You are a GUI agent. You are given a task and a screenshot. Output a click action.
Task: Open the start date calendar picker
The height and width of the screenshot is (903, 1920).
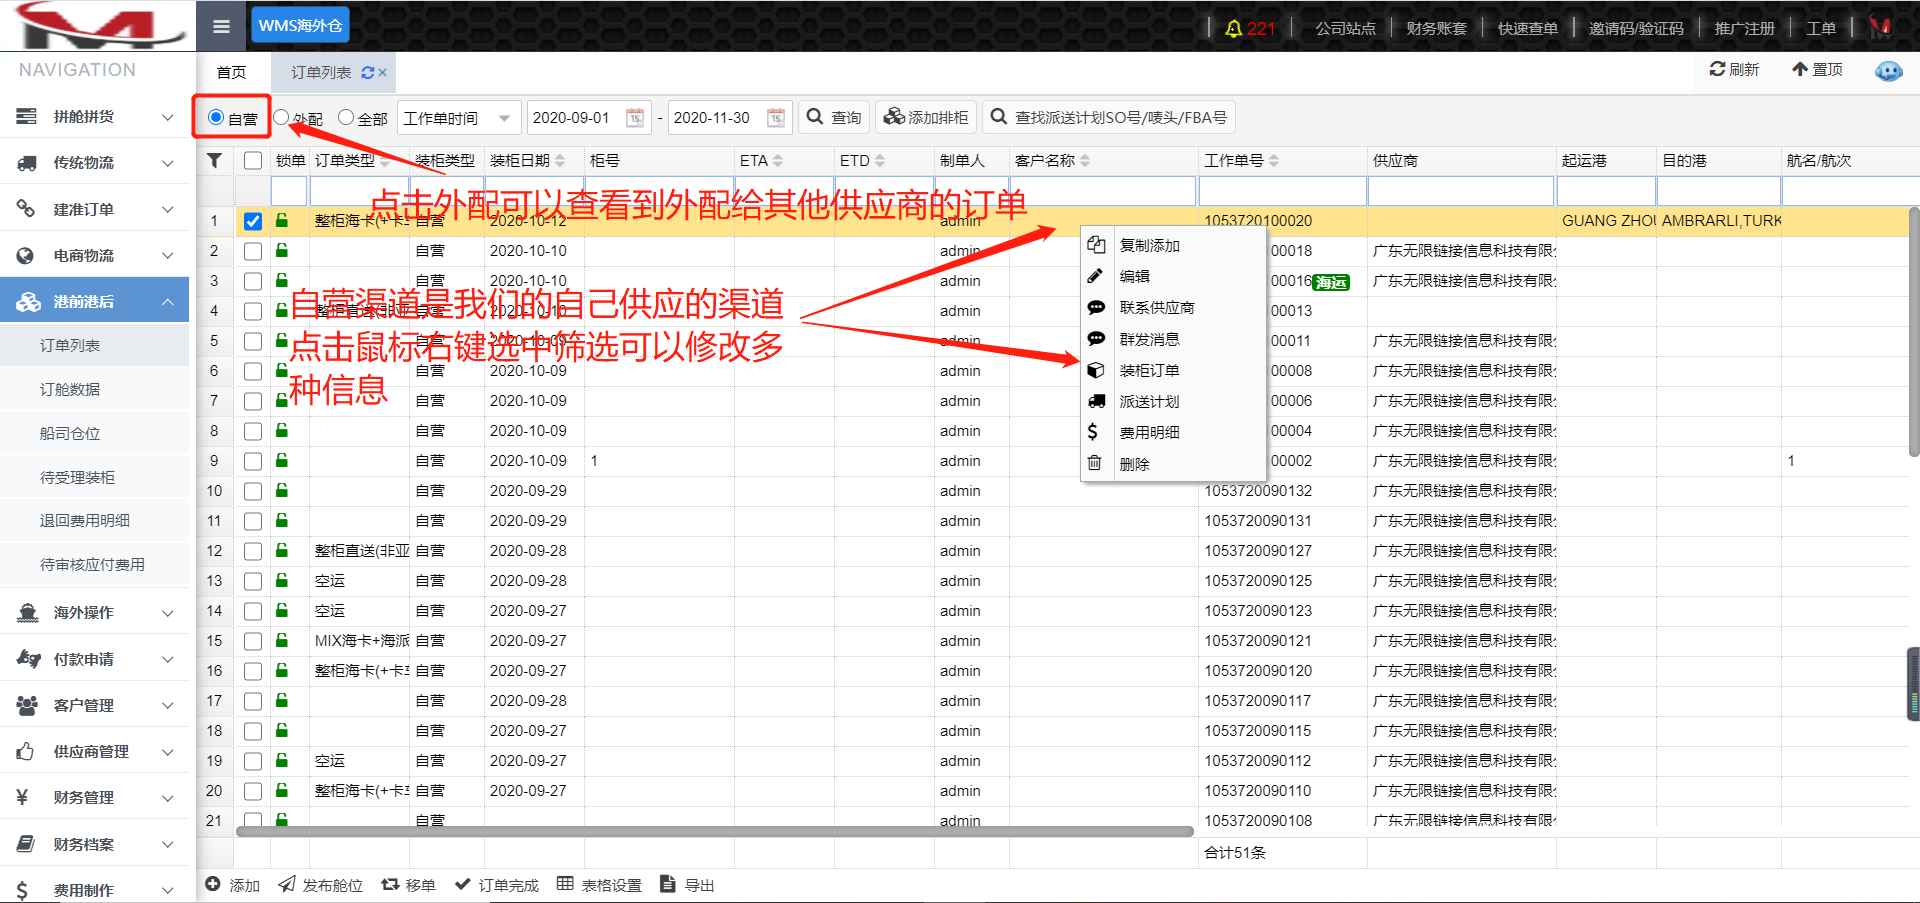(x=635, y=118)
